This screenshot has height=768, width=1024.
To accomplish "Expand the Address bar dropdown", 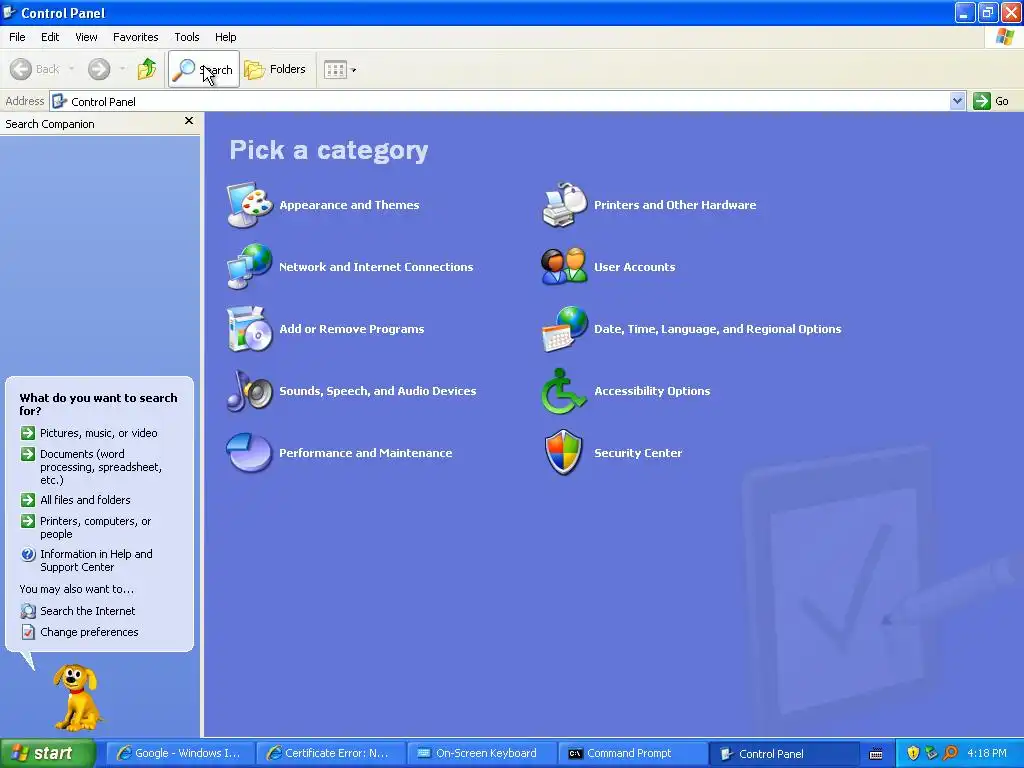I will coord(957,101).
